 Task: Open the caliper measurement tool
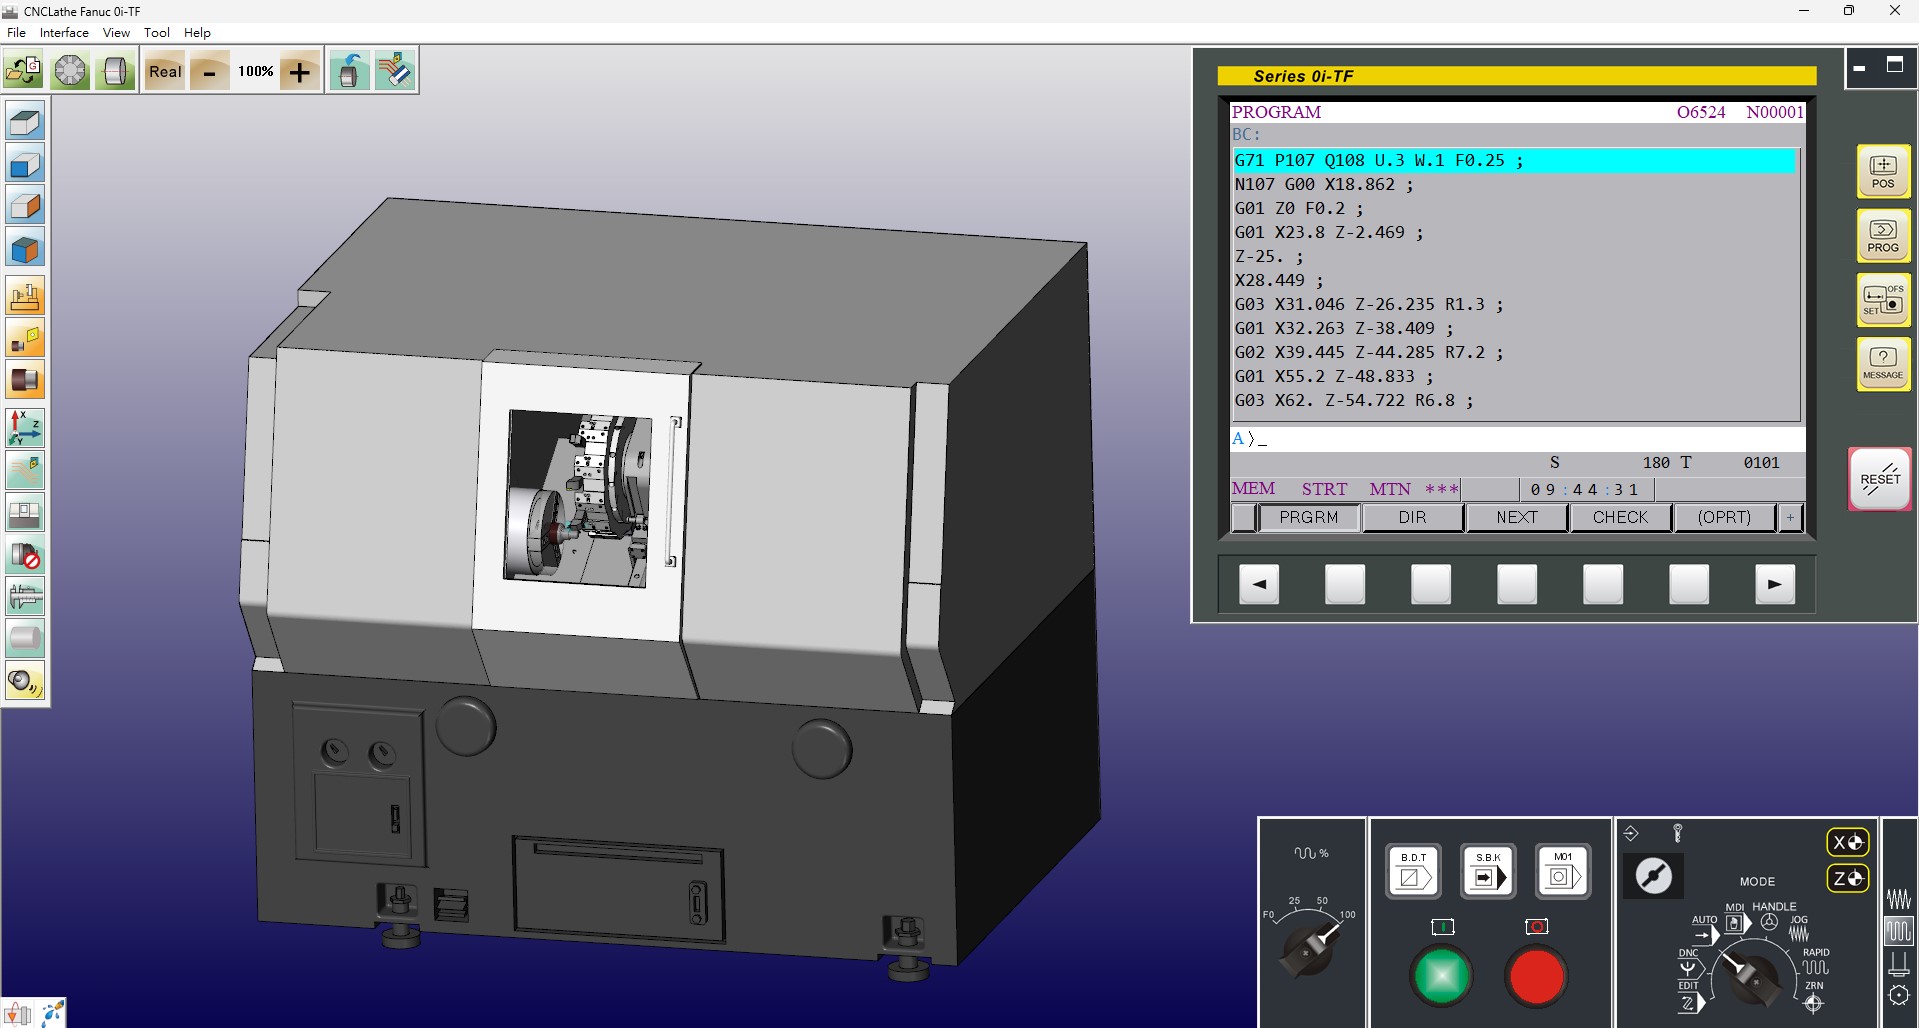25,597
